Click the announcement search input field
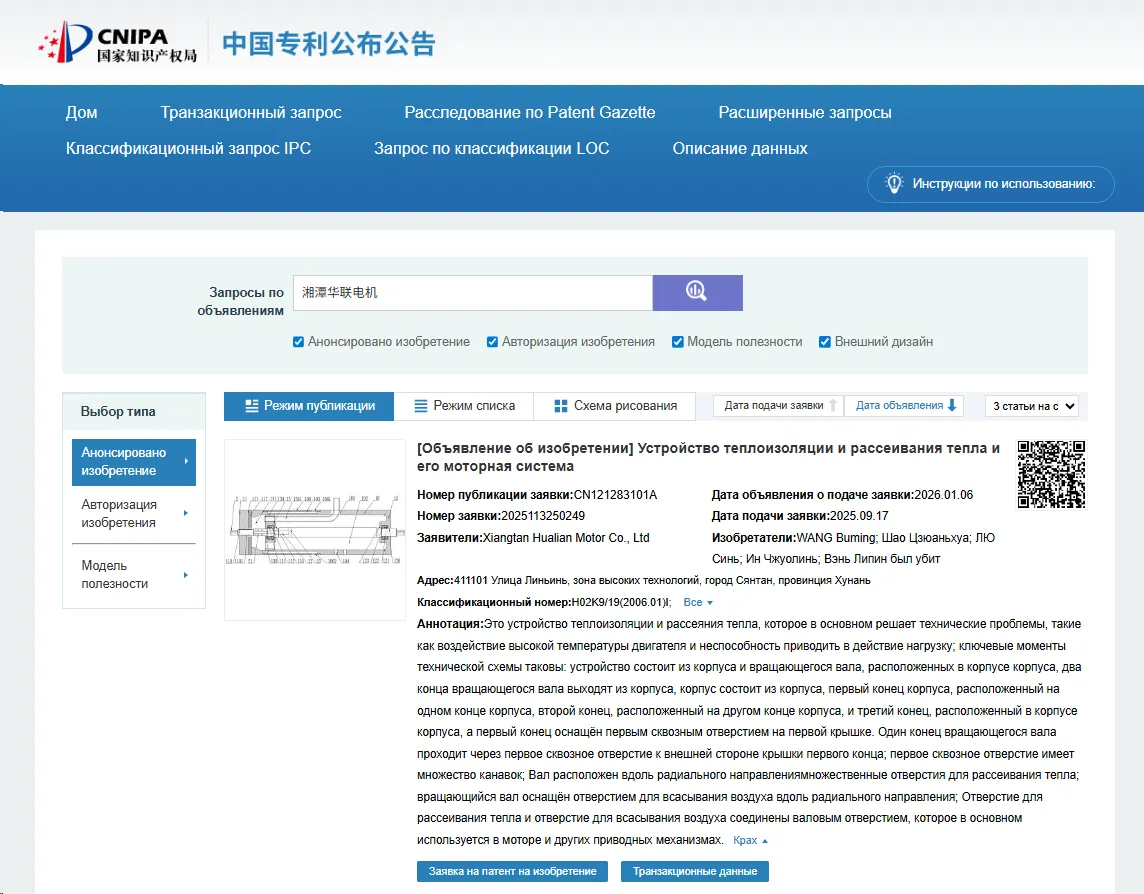Image resolution: width=1144 pixels, height=894 pixels. coord(472,293)
